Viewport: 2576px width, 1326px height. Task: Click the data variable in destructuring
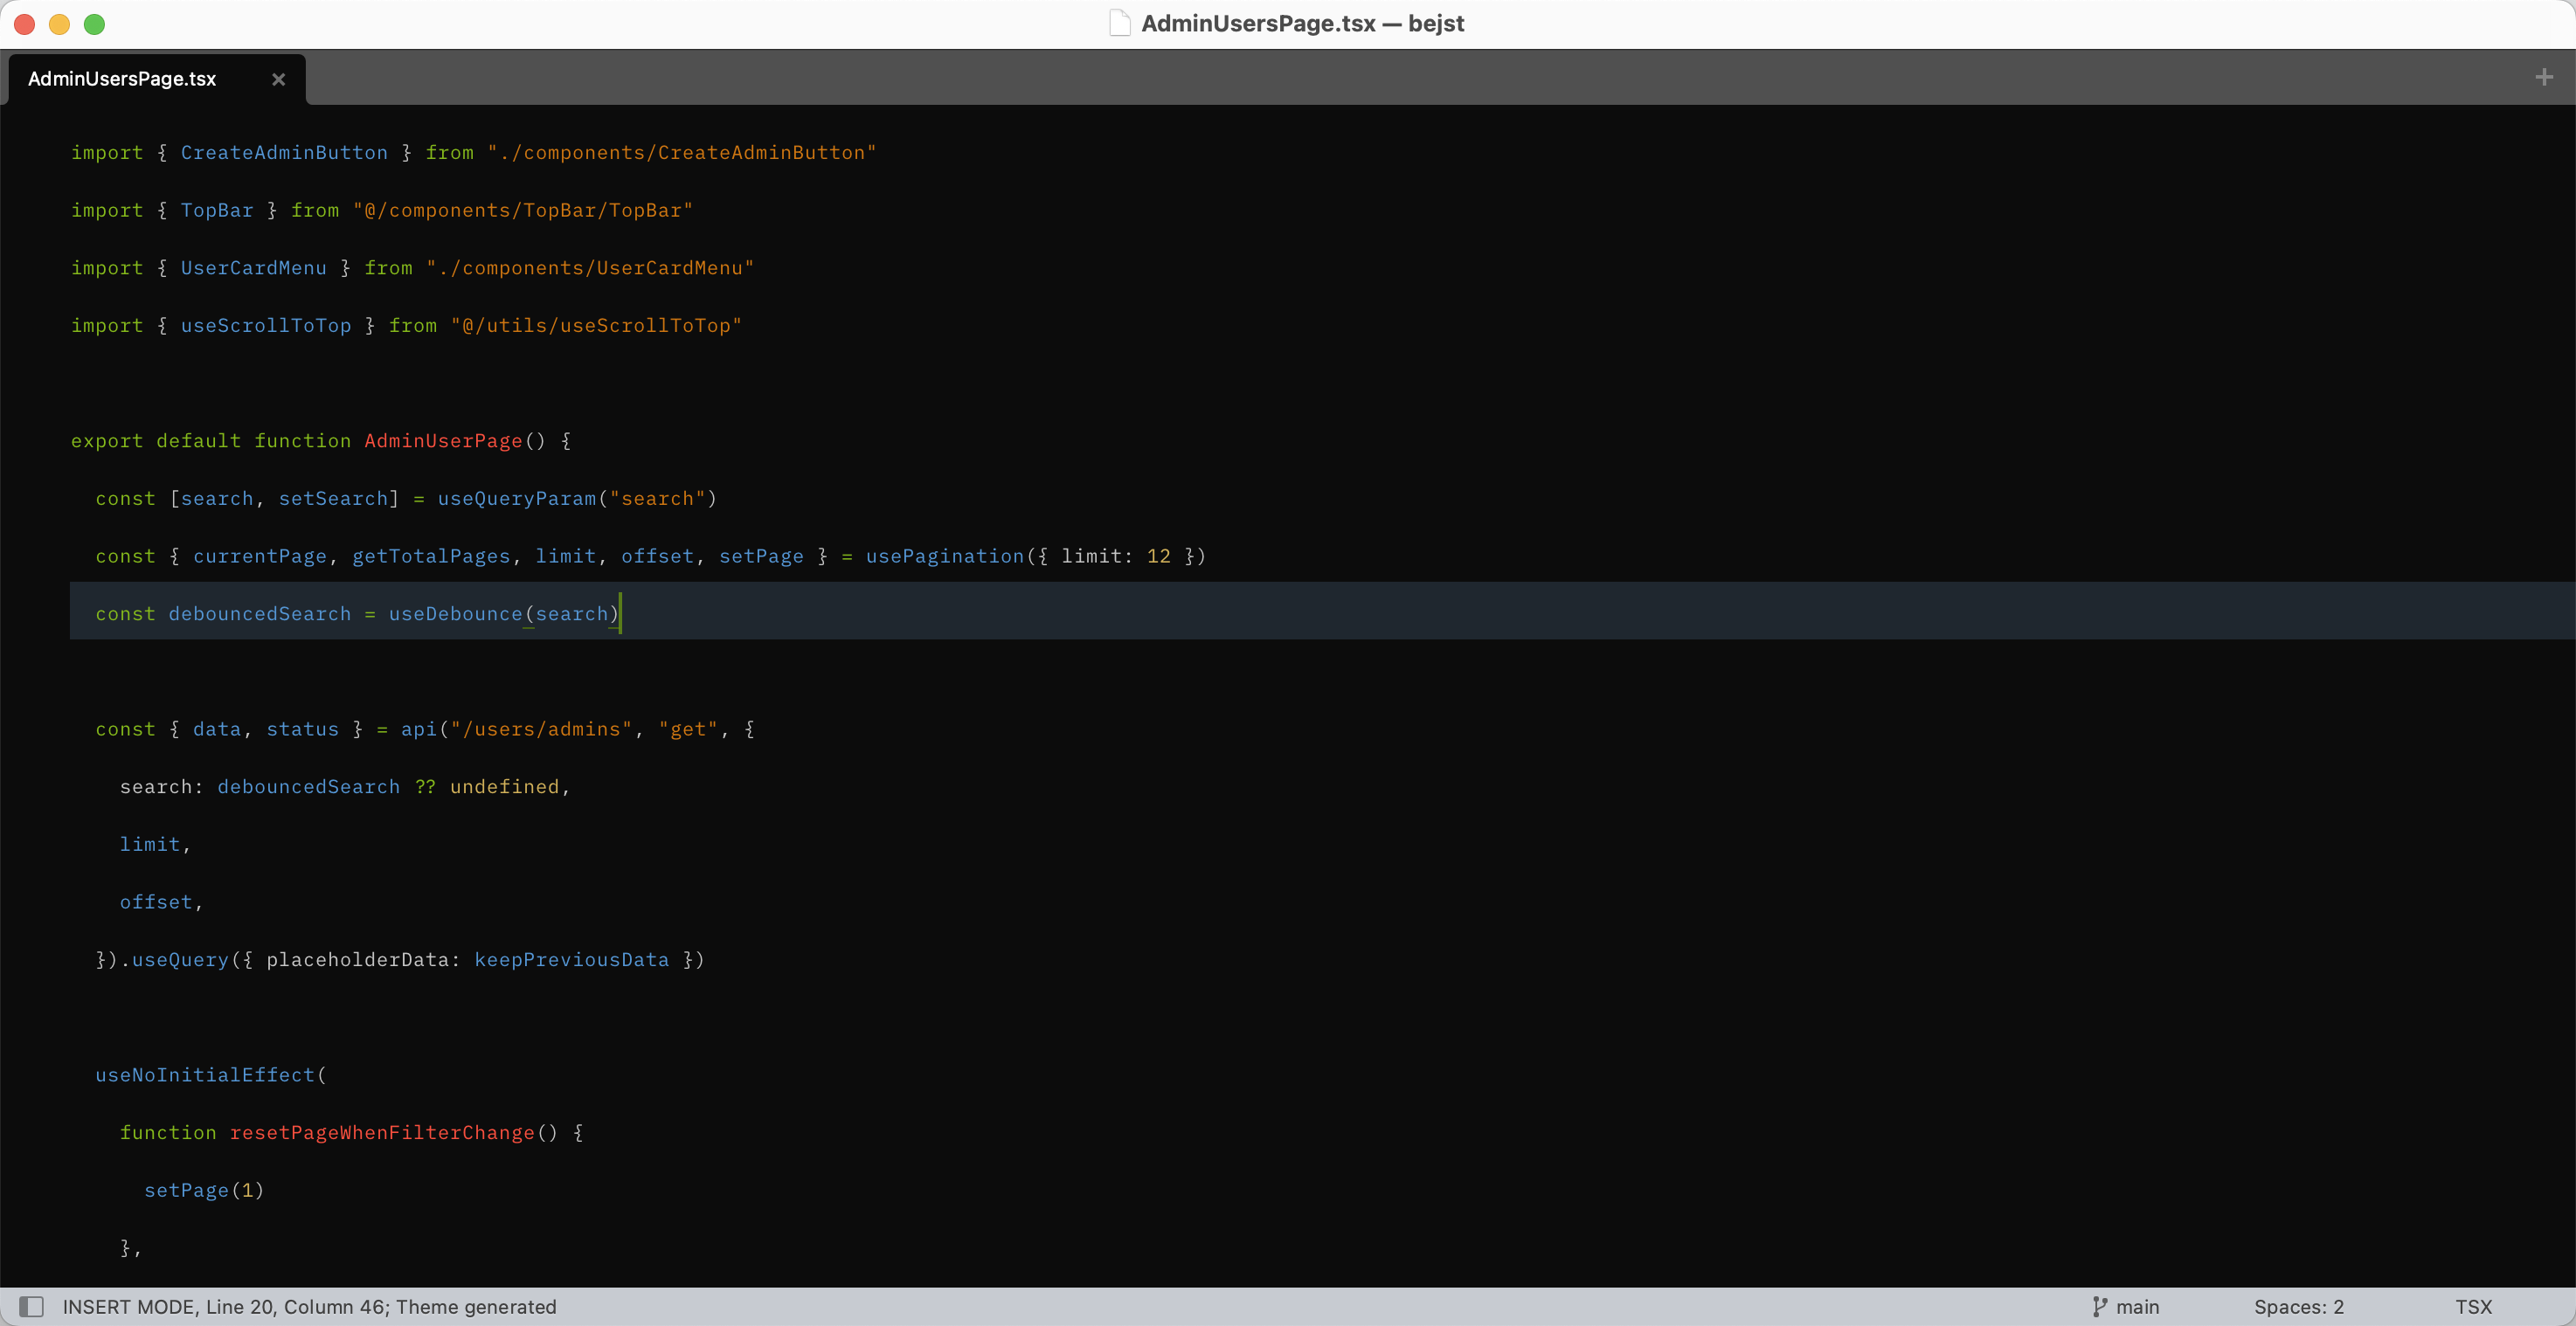tap(217, 729)
